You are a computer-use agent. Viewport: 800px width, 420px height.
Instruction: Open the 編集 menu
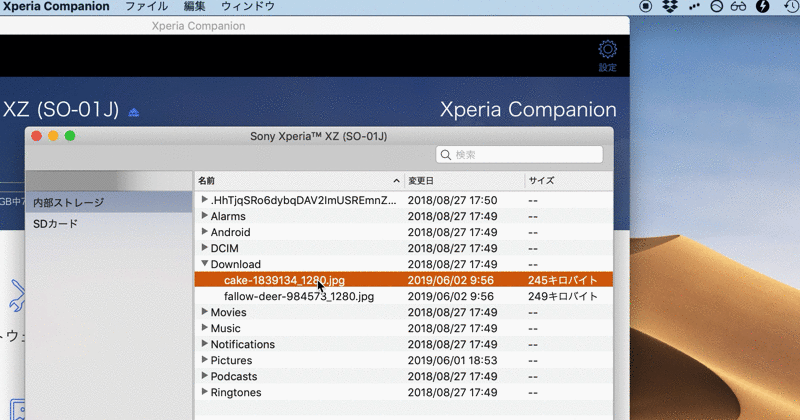194,7
